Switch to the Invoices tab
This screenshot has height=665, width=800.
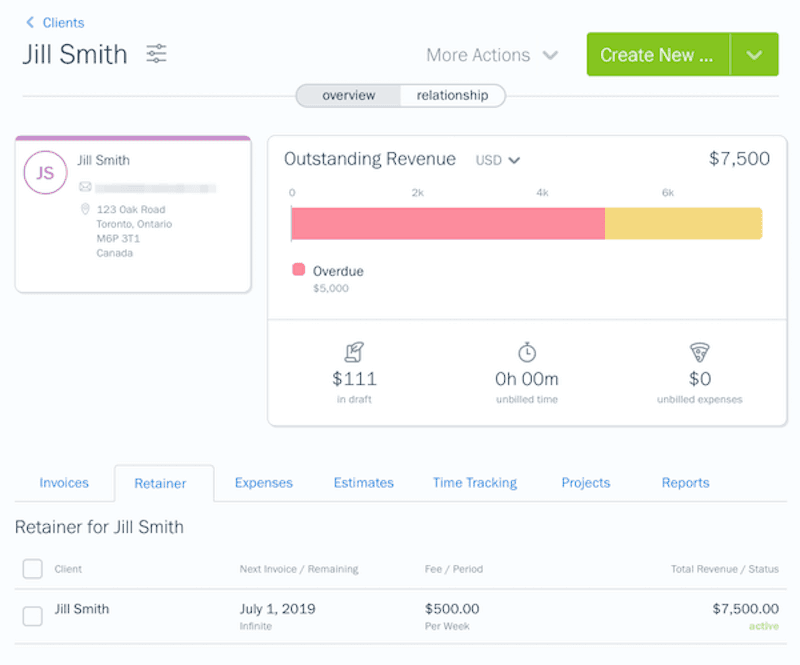click(64, 483)
